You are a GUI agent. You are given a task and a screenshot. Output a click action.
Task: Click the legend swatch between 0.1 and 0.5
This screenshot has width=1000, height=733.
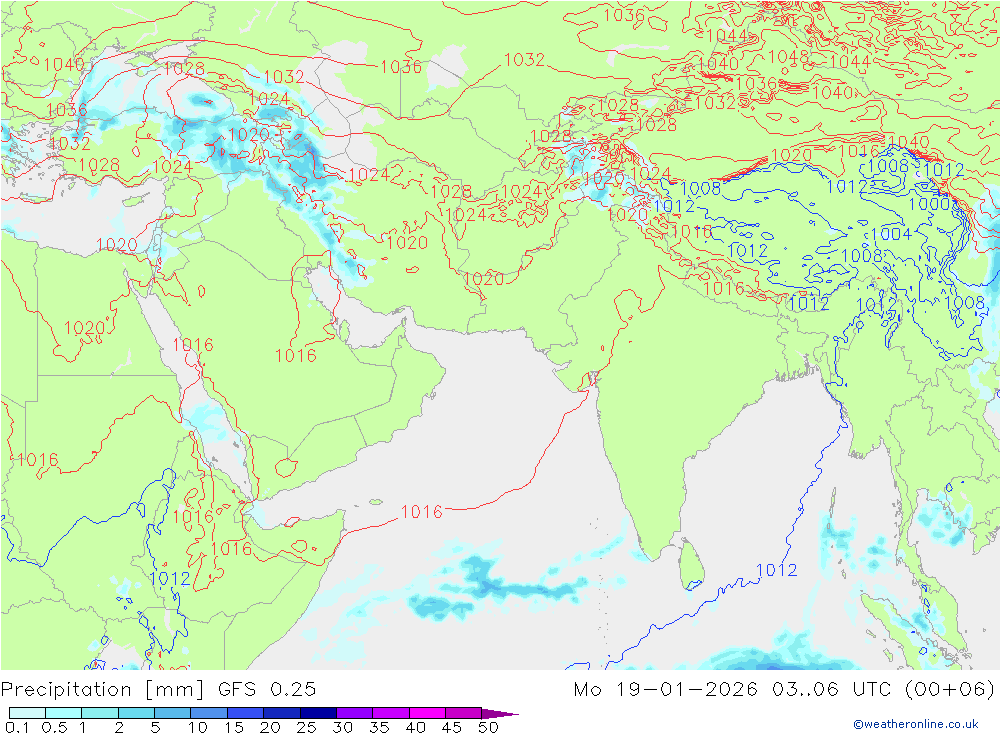click(x=27, y=713)
